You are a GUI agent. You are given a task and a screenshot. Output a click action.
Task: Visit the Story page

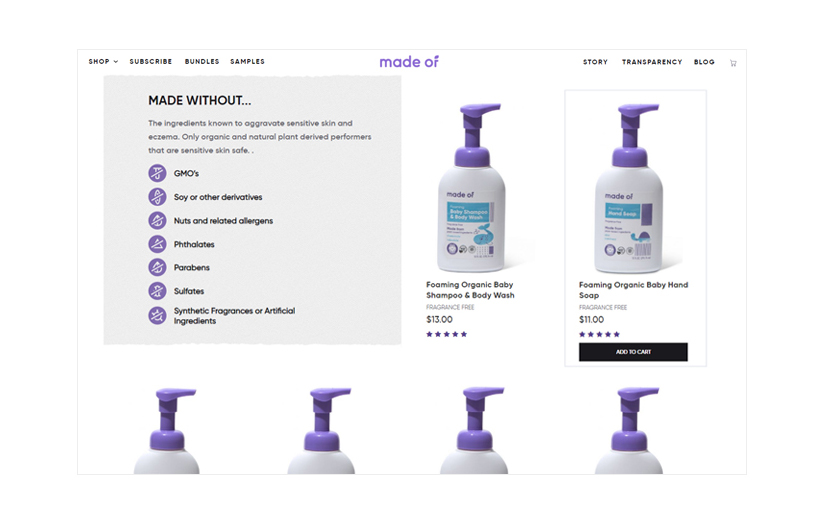coord(595,62)
